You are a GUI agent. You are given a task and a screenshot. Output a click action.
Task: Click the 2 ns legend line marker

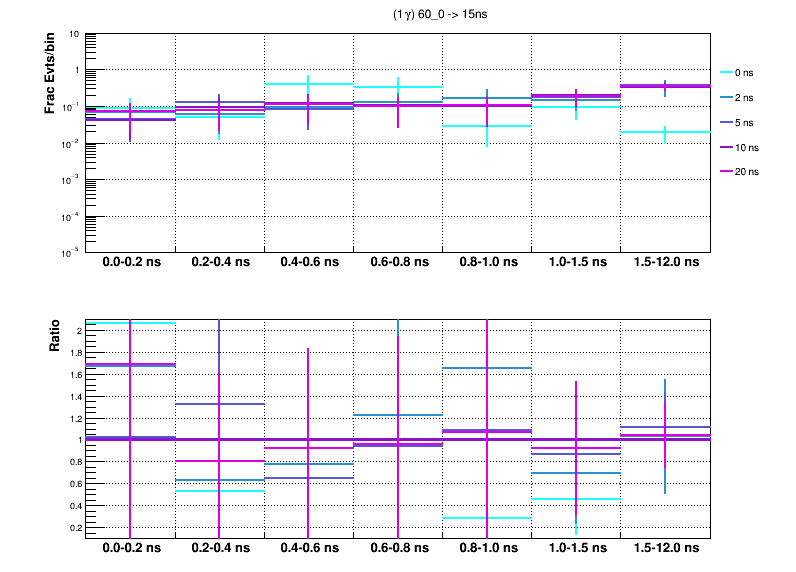726,98
